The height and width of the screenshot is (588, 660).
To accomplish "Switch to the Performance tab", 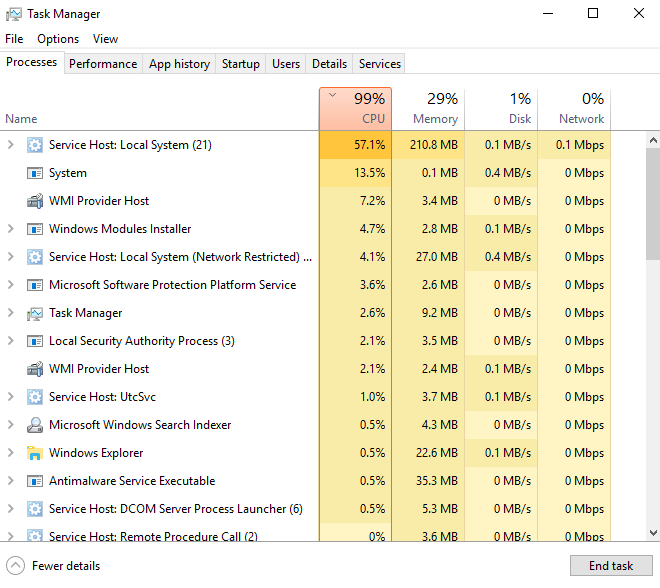I will [x=103, y=64].
